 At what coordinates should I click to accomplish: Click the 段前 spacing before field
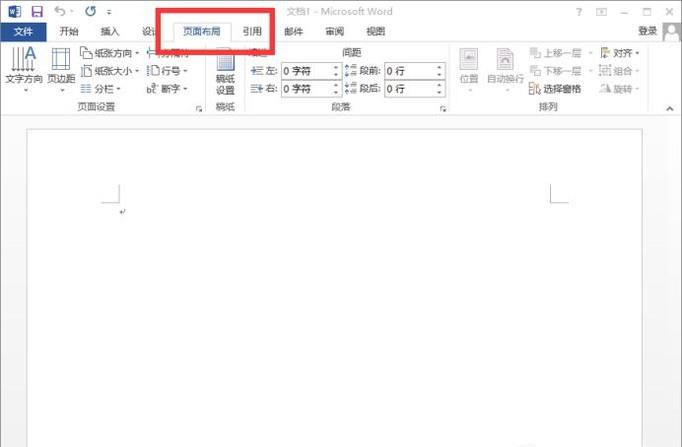[x=415, y=71]
